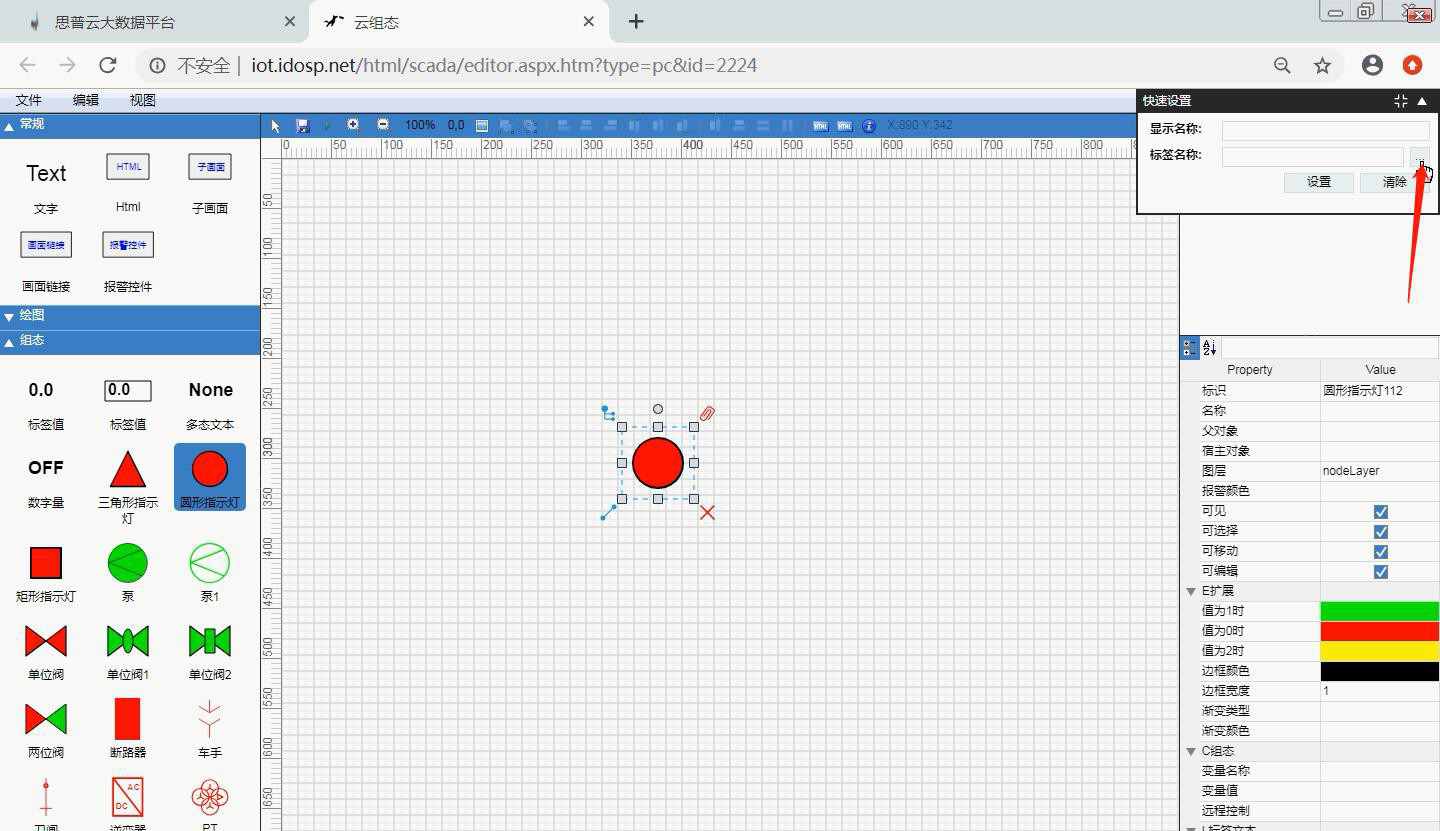1440x831 pixels.
Task: Select the 三角形指示灯 triangle indicator component
Action: [128, 478]
